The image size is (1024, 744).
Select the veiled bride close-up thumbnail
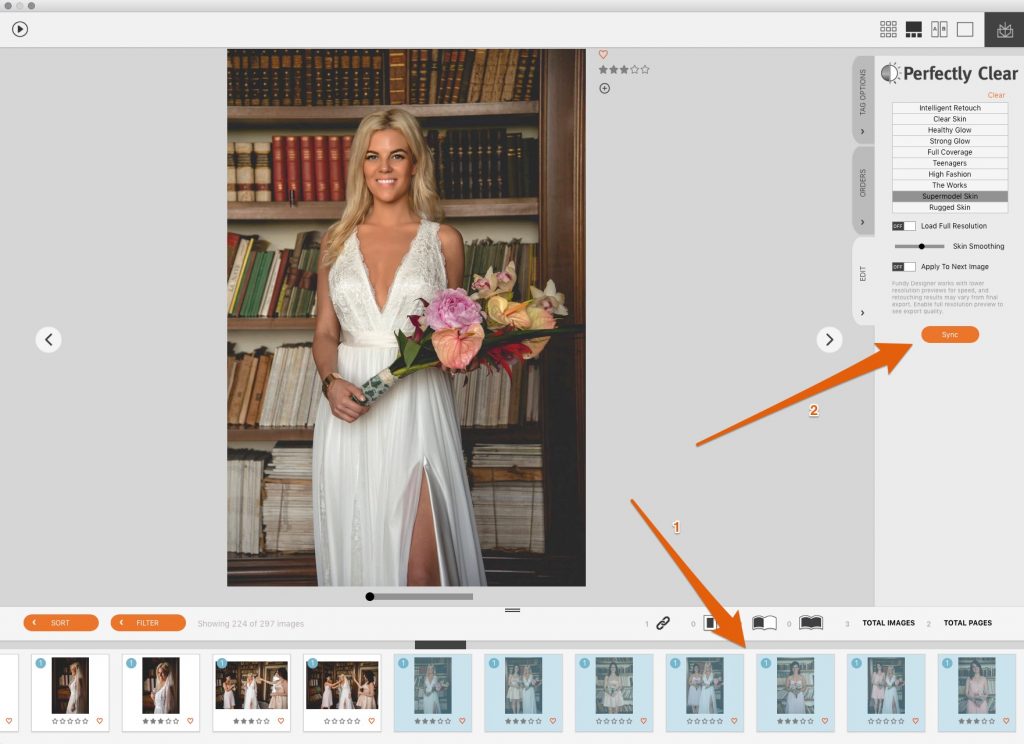(161, 692)
